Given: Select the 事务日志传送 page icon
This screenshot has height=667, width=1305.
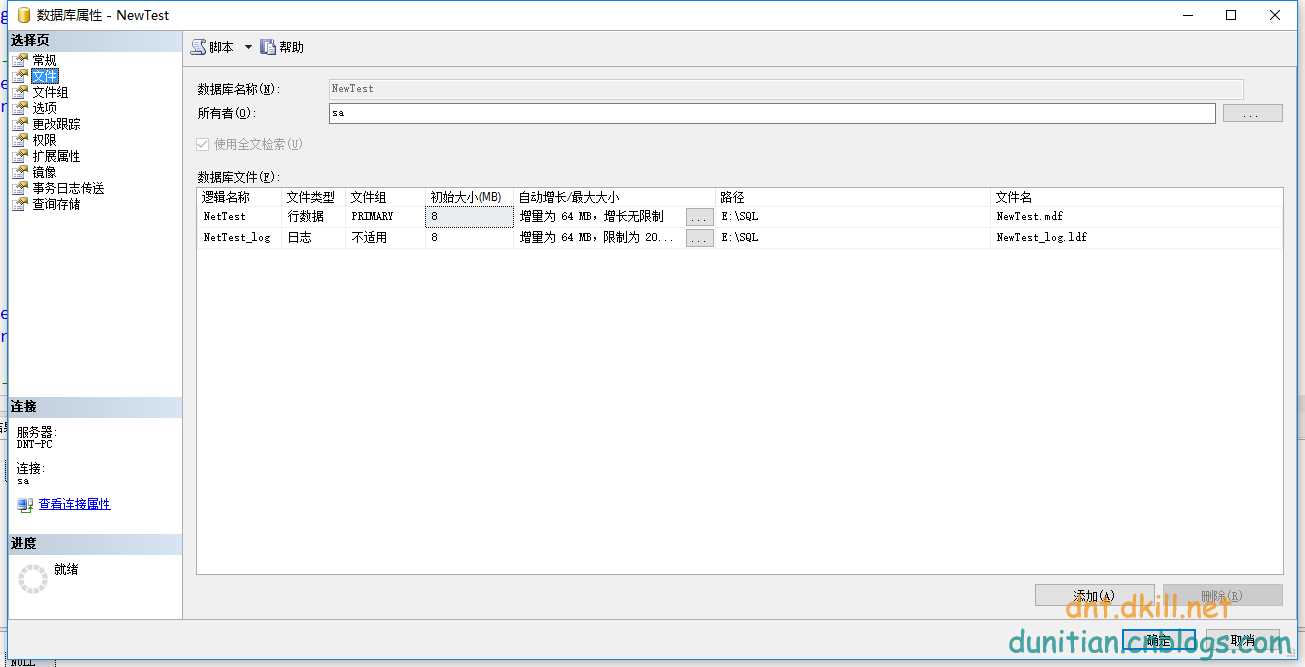Looking at the screenshot, I should 20,188.
